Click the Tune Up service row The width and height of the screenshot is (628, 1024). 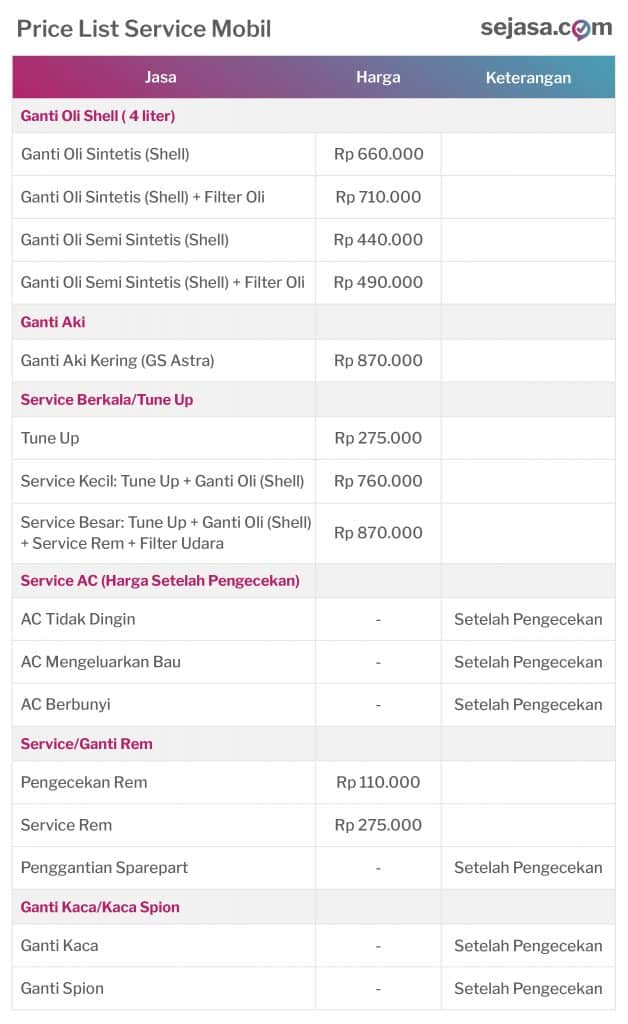pos(50,438)
